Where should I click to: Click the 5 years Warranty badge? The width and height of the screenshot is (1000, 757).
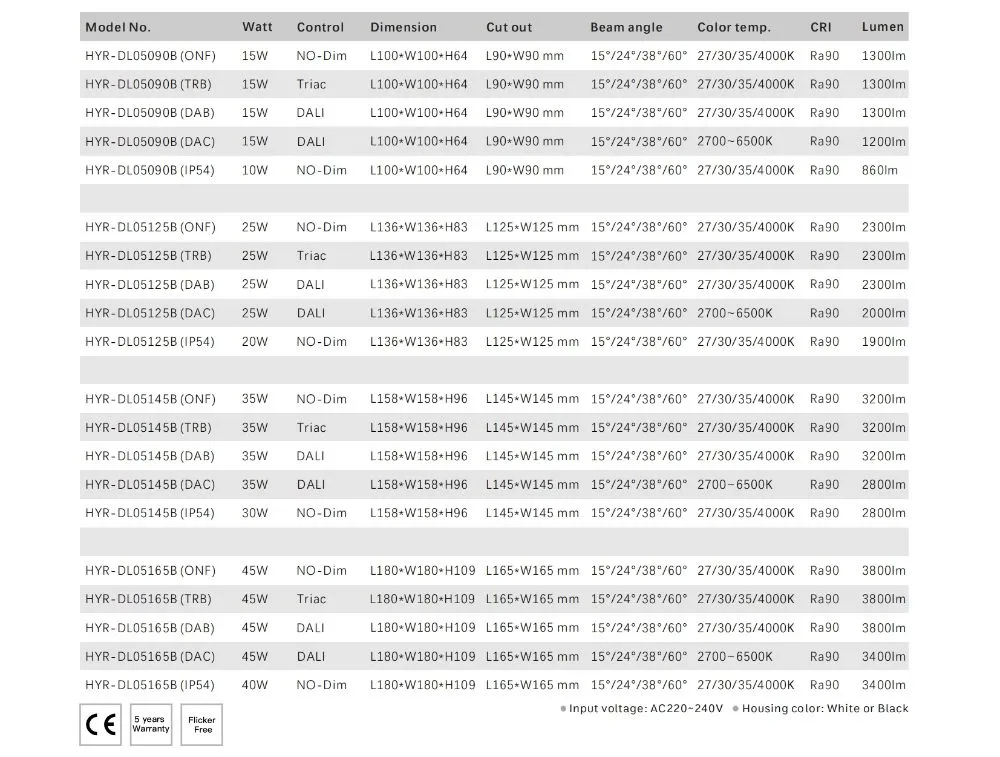pyautogui.click(x=151, y=724)
